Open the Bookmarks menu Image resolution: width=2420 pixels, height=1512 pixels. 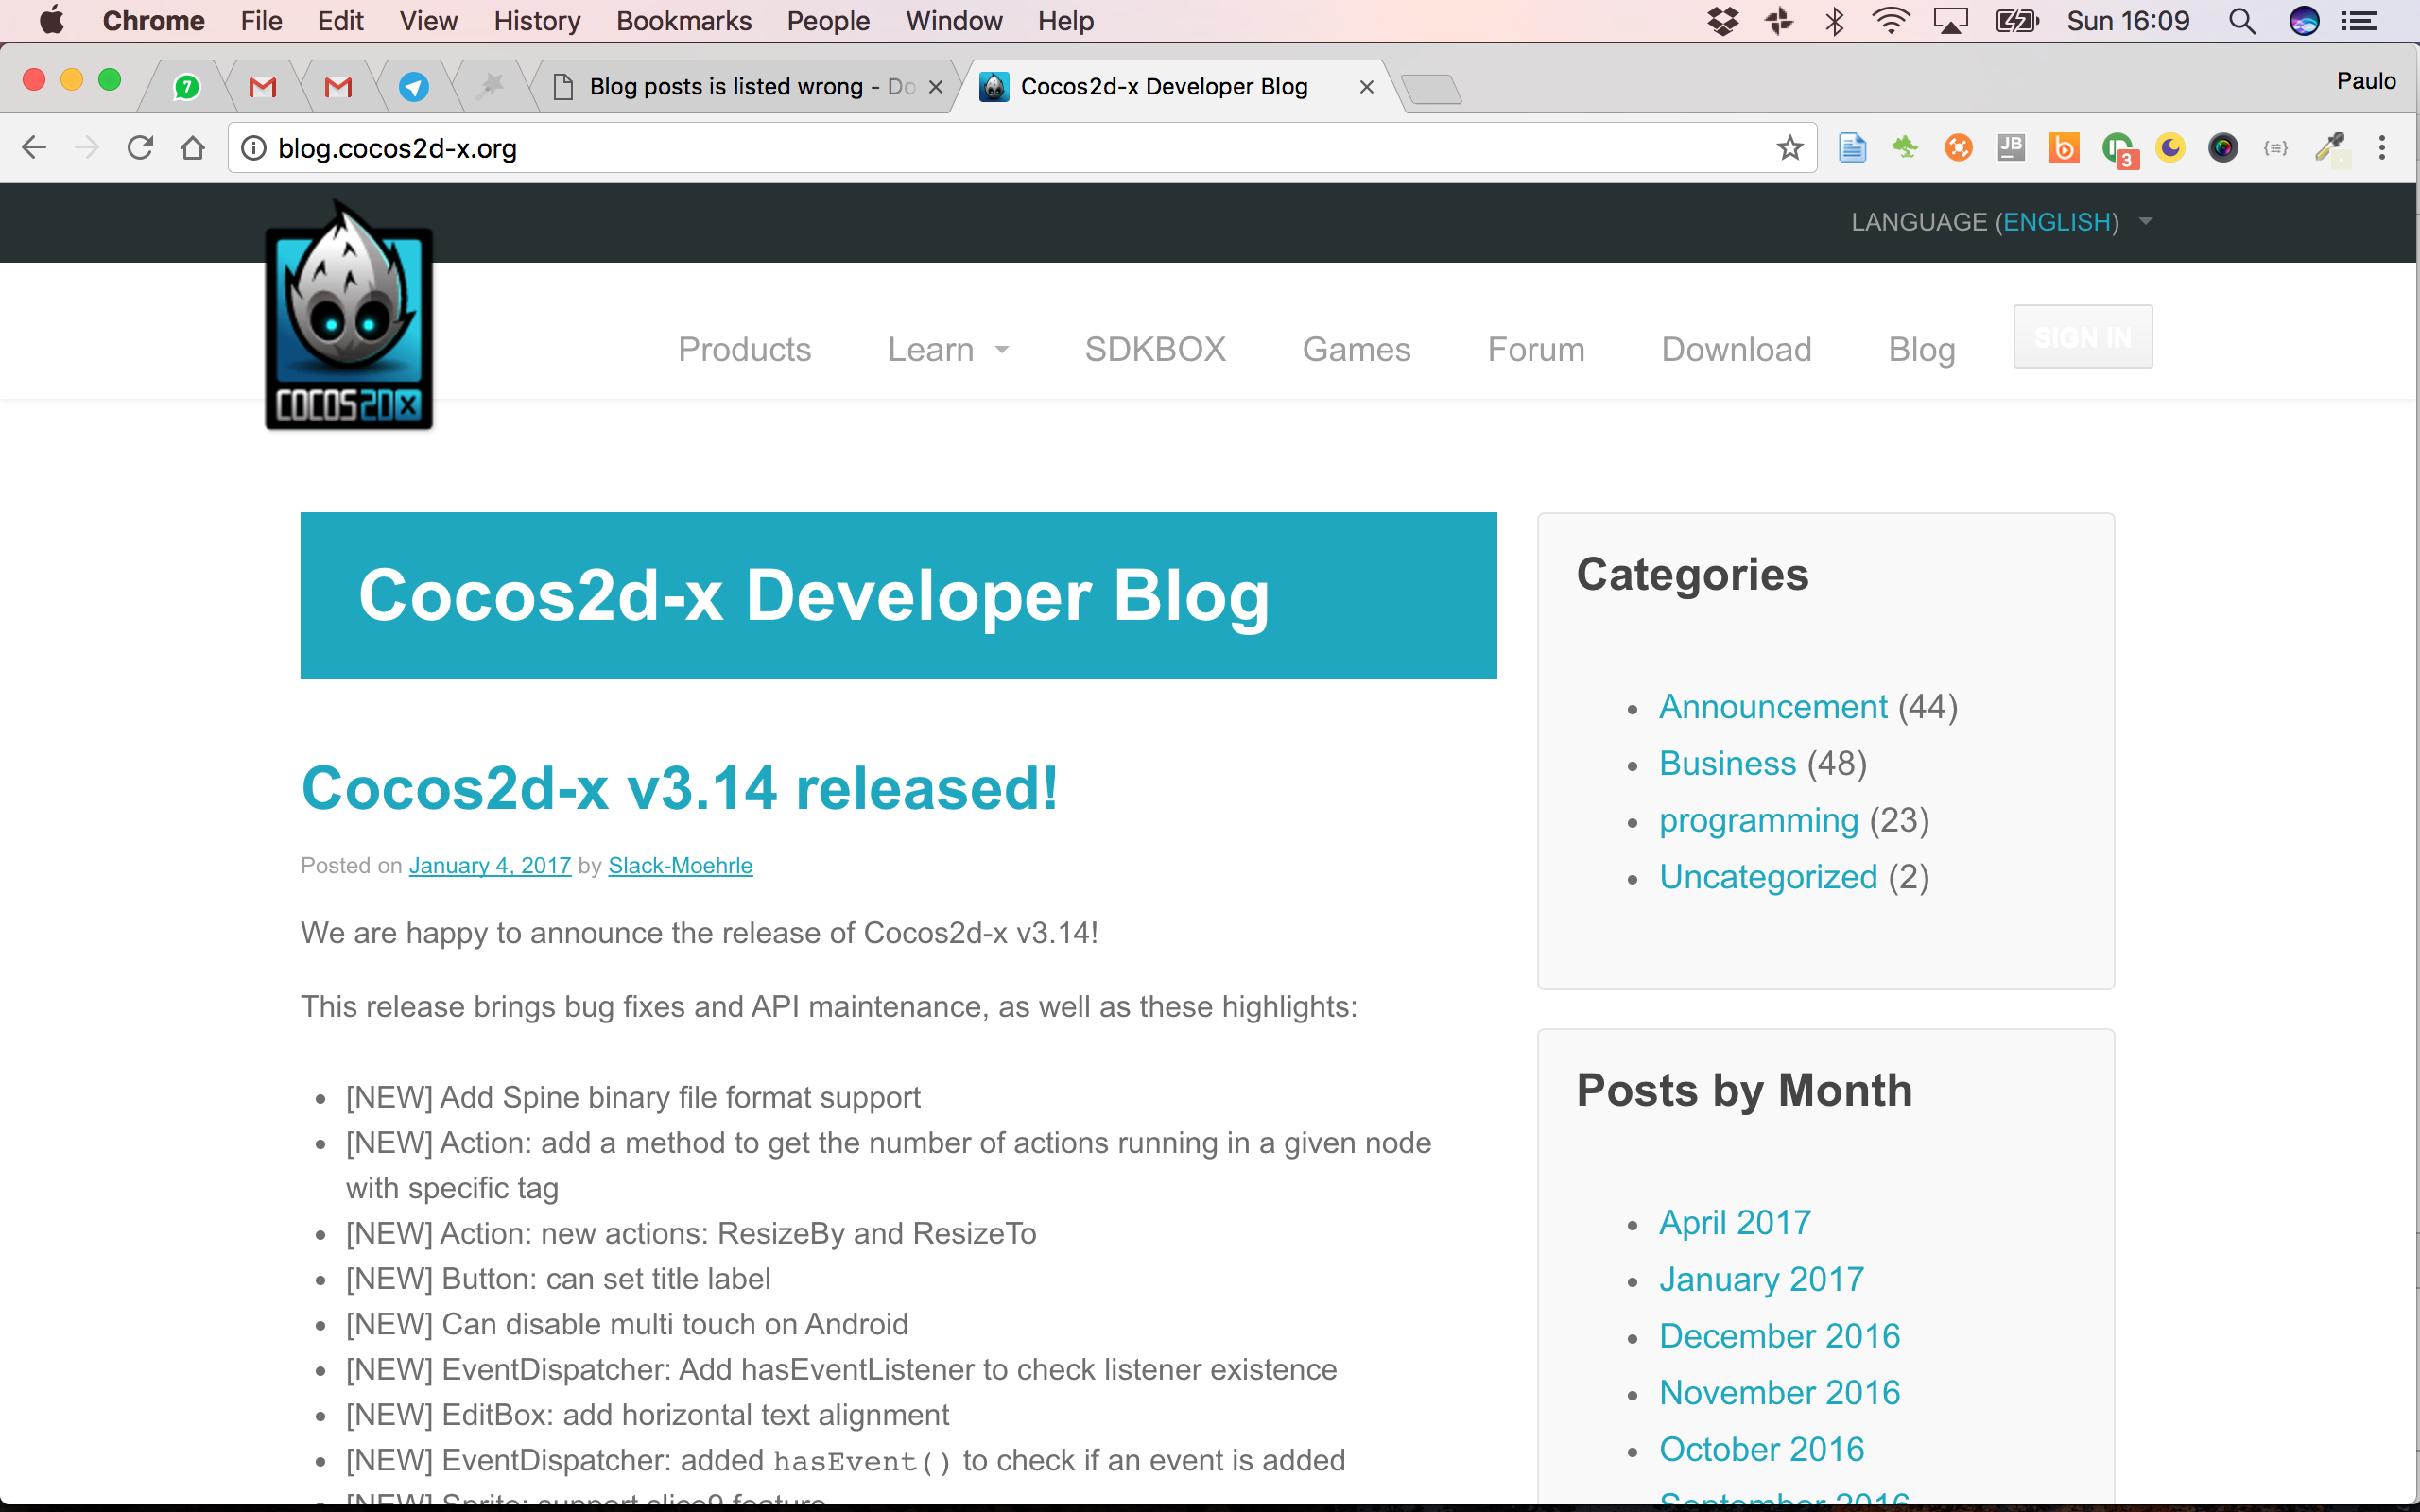tap(684, 21)
